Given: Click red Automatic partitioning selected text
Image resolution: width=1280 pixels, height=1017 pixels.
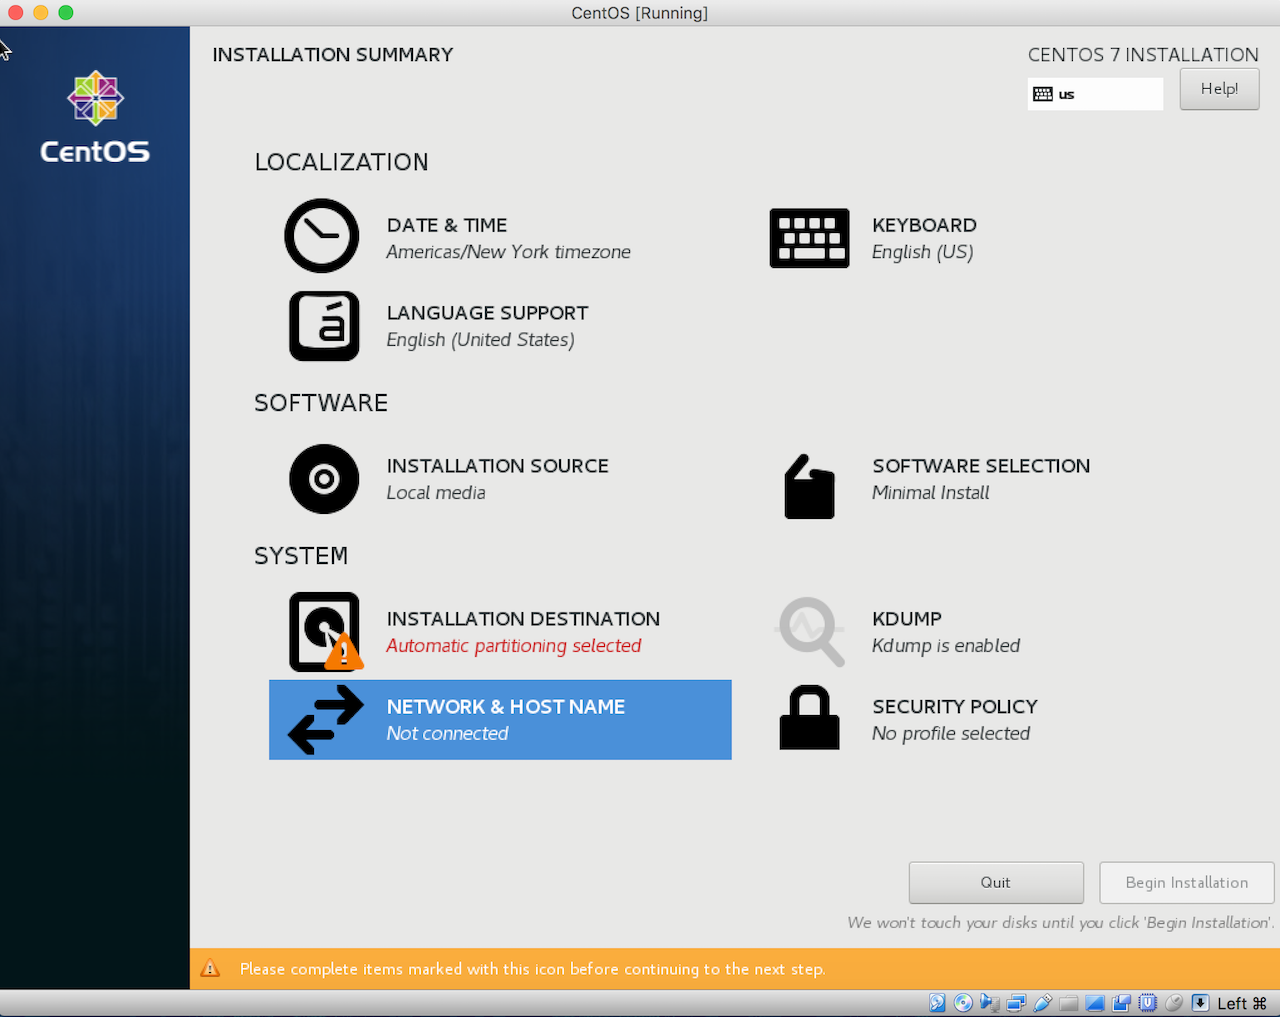Looking at the screenshot, I should 514,646.
